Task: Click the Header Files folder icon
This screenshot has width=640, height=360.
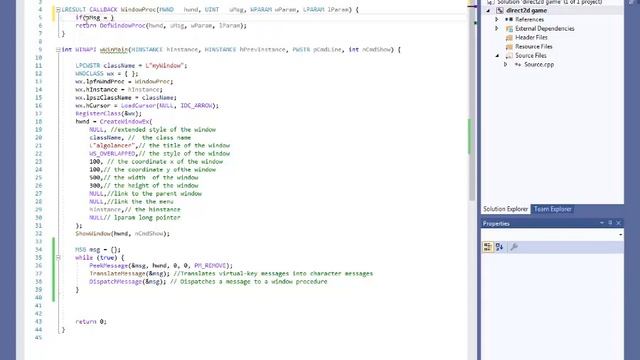Action: coord(509,38)
